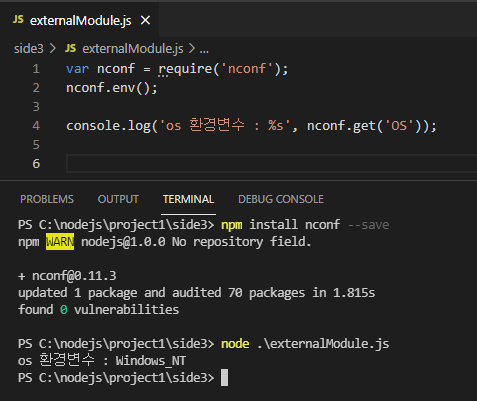Click the yellow WARN label in terminal

[60, 242]
